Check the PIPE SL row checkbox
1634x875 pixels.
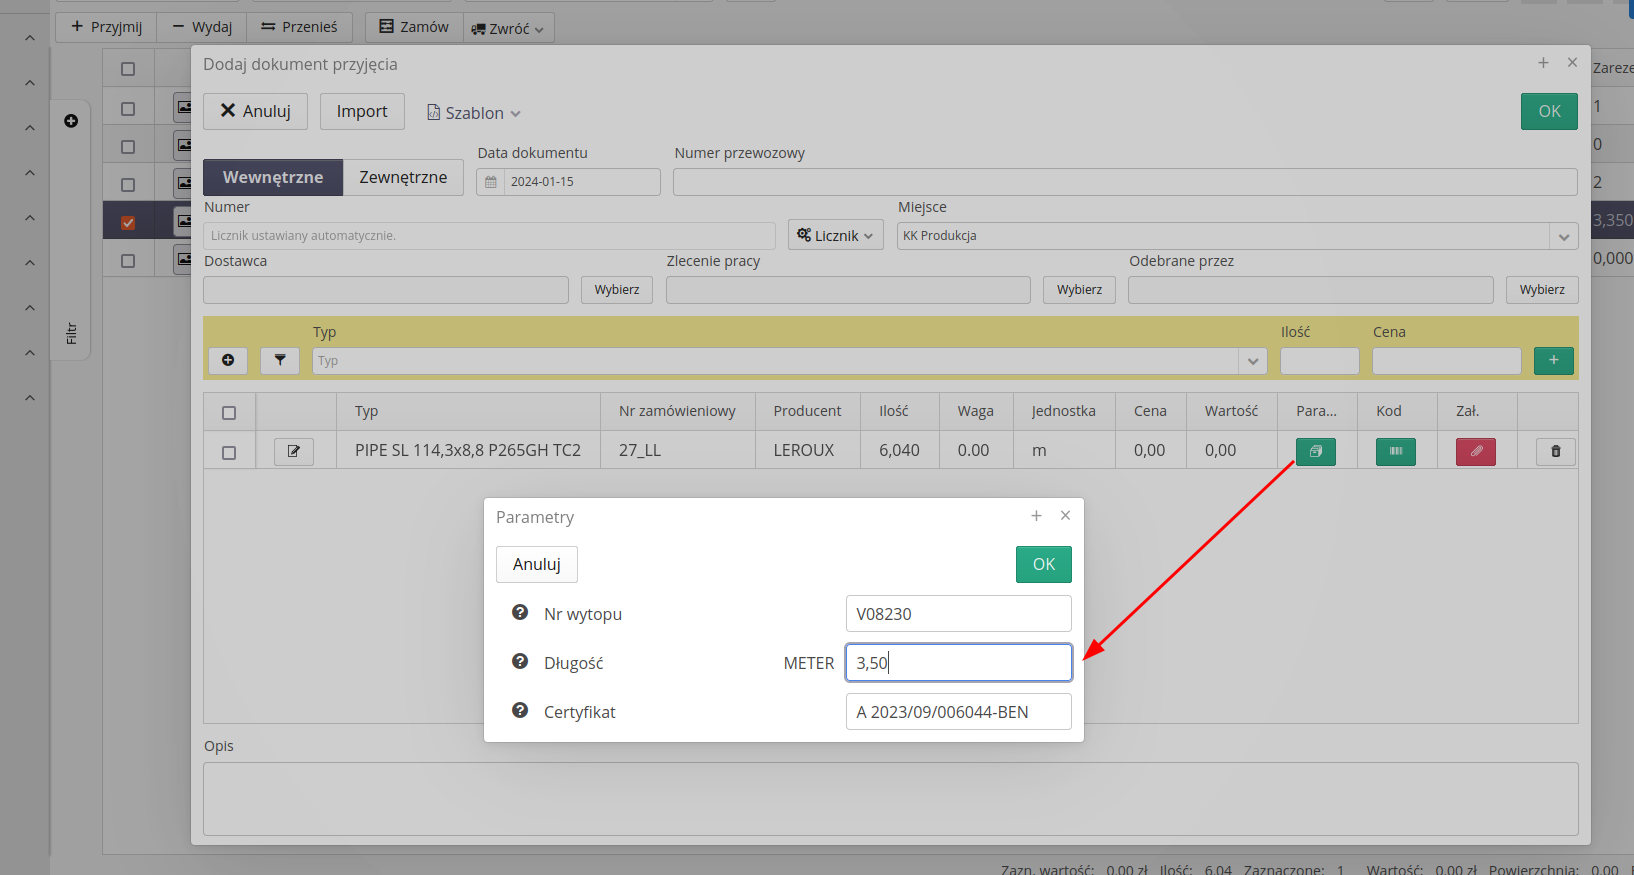click(229, 453)
